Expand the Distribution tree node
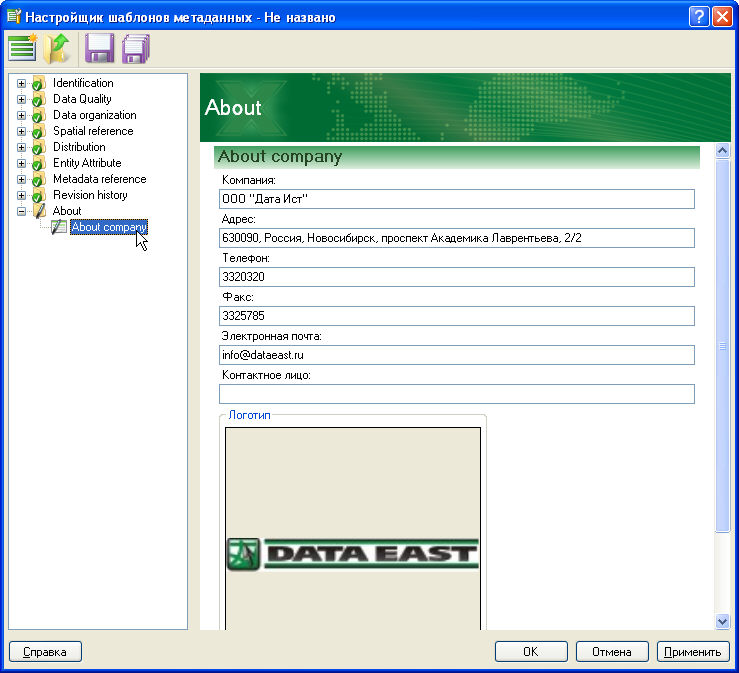 21,148
